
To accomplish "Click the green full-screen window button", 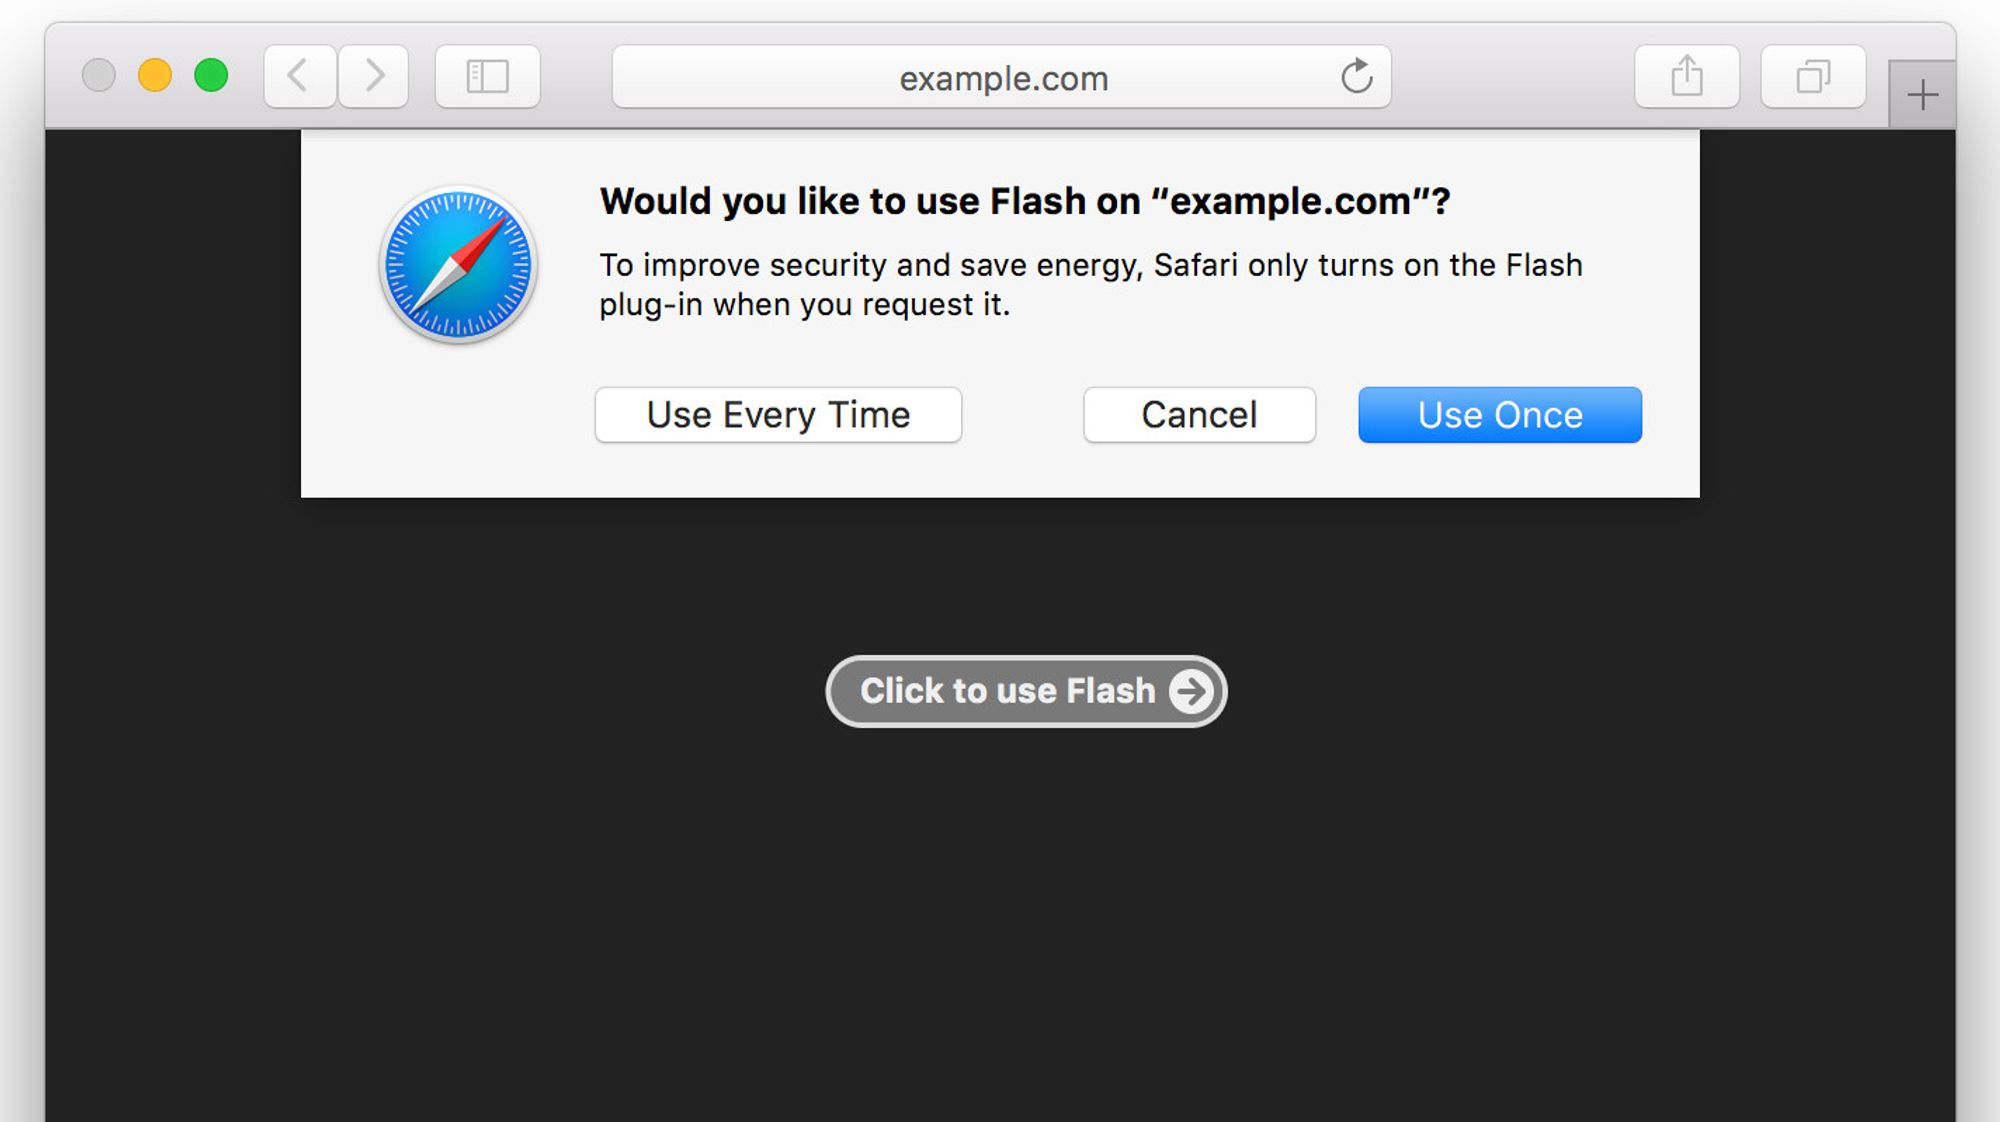I will [x=211, y=75].
